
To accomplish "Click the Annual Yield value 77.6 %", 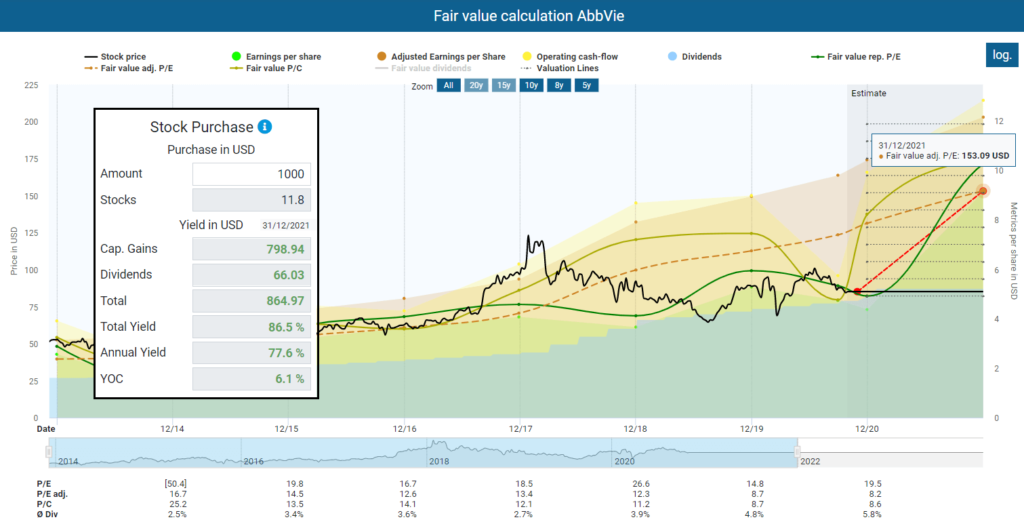I will click(x=251, y=353).
